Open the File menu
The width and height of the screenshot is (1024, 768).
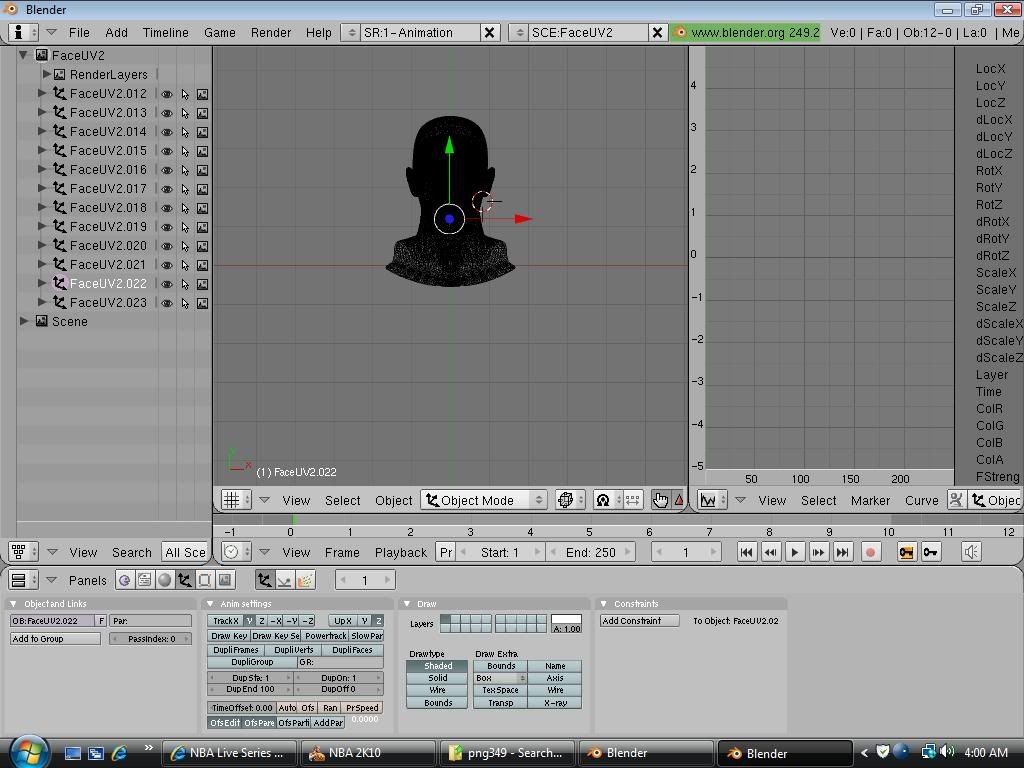[x=79, y=33]
